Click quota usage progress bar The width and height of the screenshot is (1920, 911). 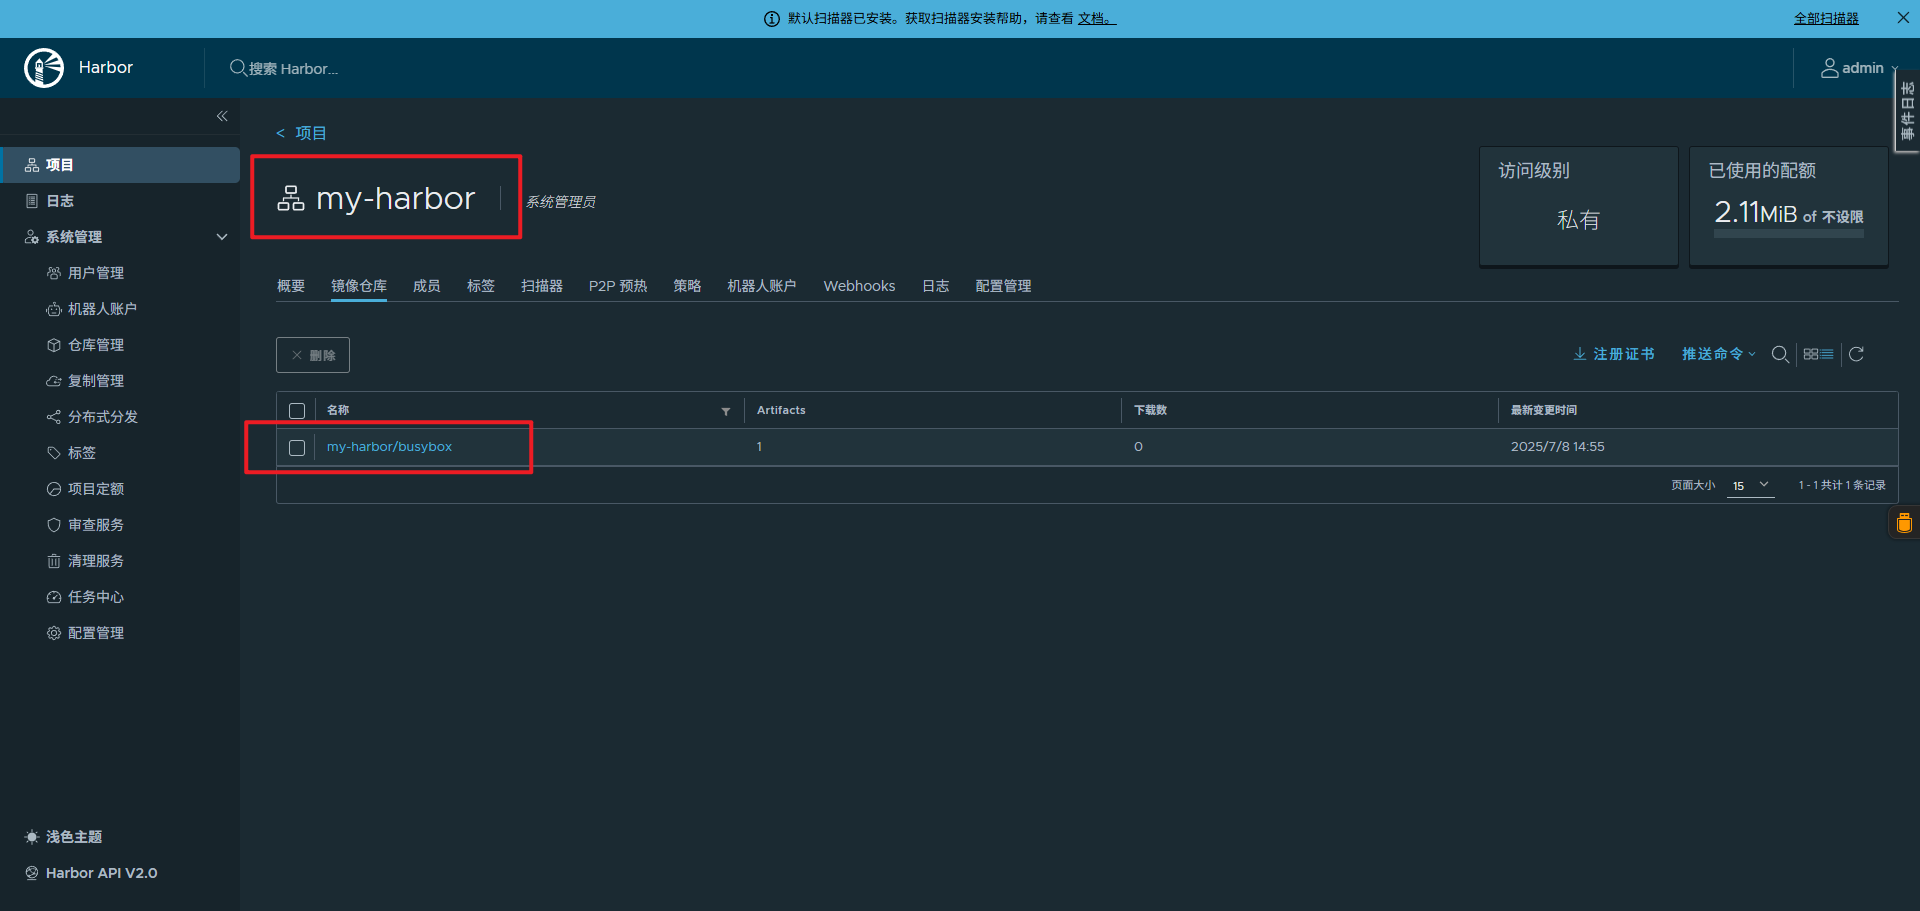point(1789,234)
